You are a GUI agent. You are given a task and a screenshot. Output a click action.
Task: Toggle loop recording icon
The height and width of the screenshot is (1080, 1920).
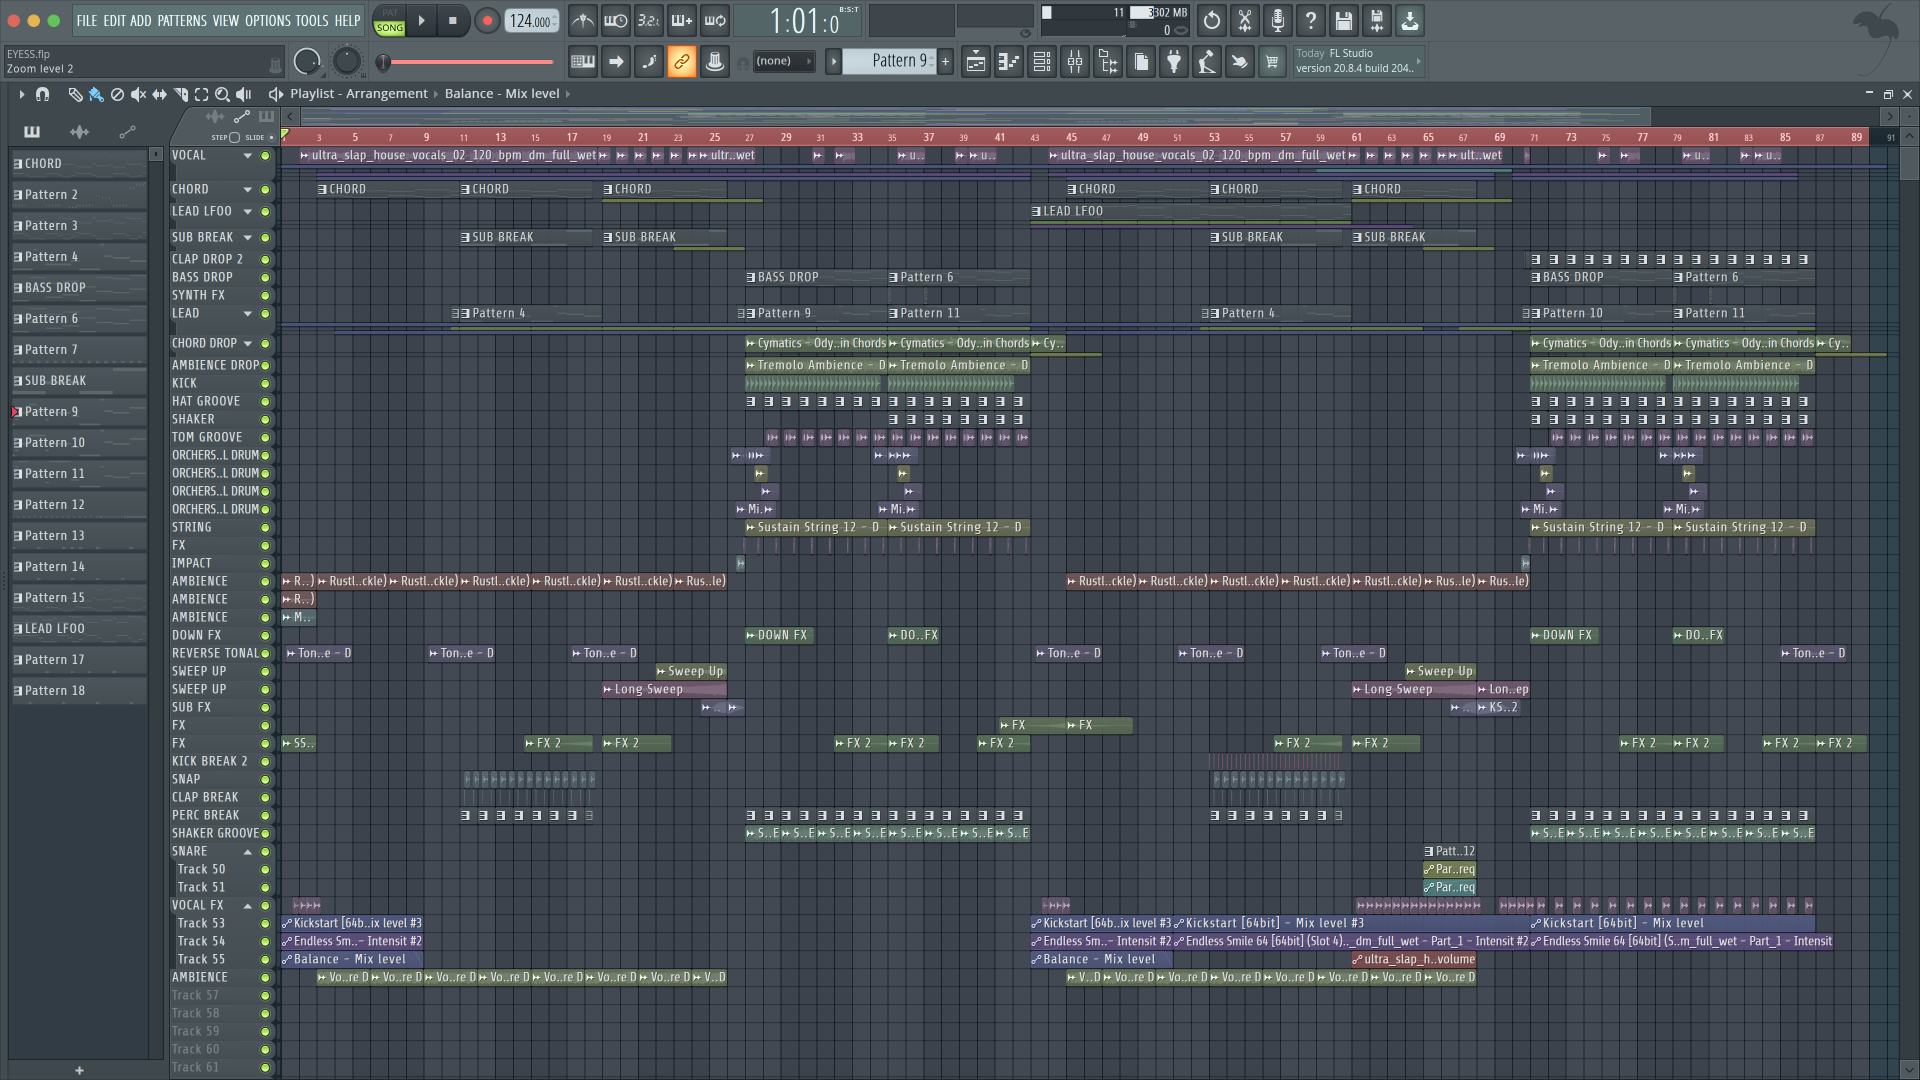pyautogui.click(x=715, y=21)
